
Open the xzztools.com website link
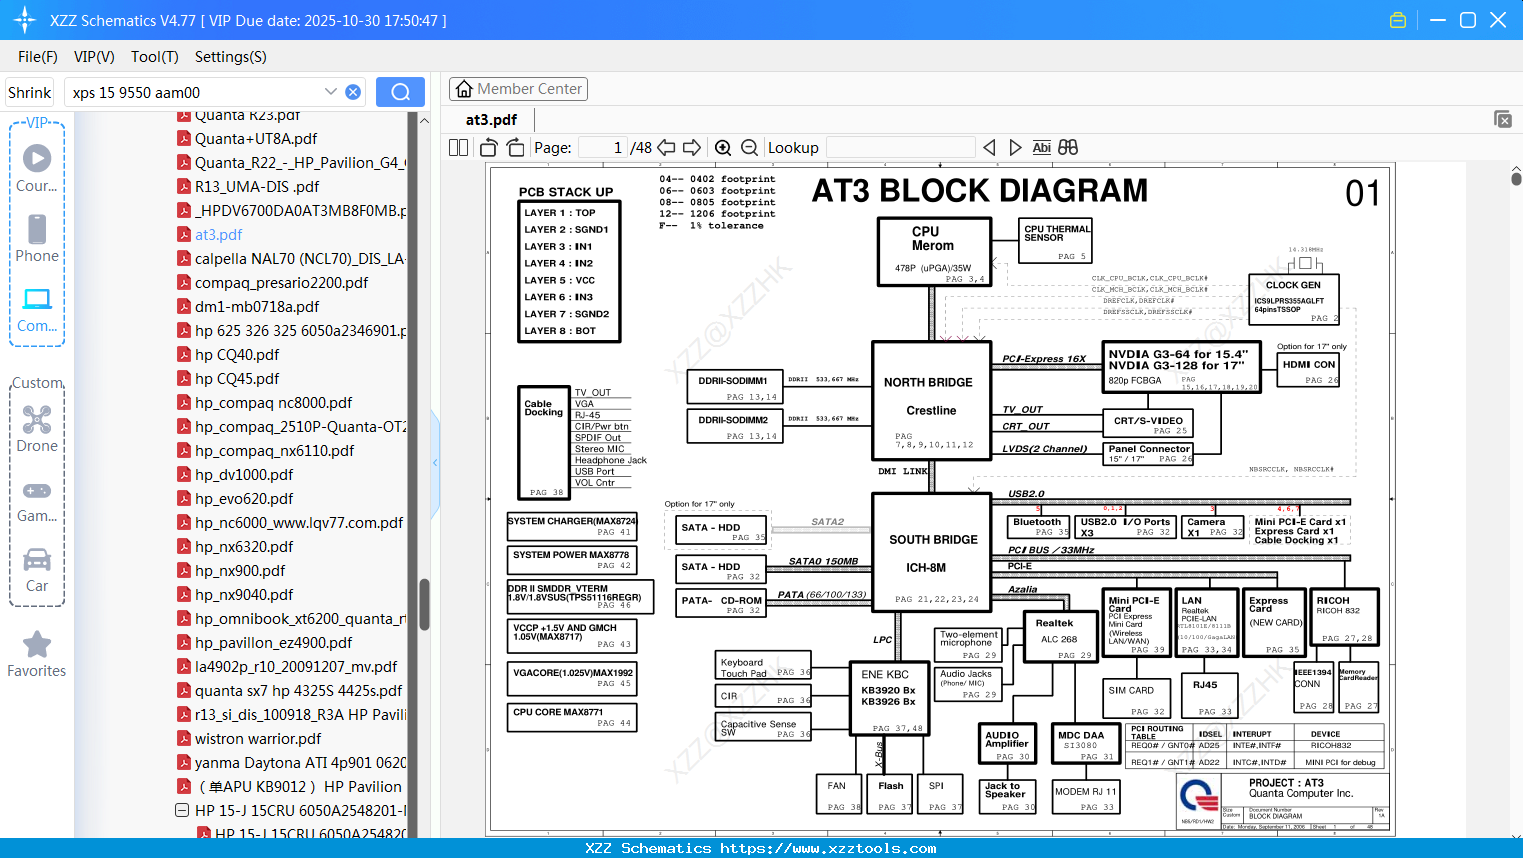(828, 848)
